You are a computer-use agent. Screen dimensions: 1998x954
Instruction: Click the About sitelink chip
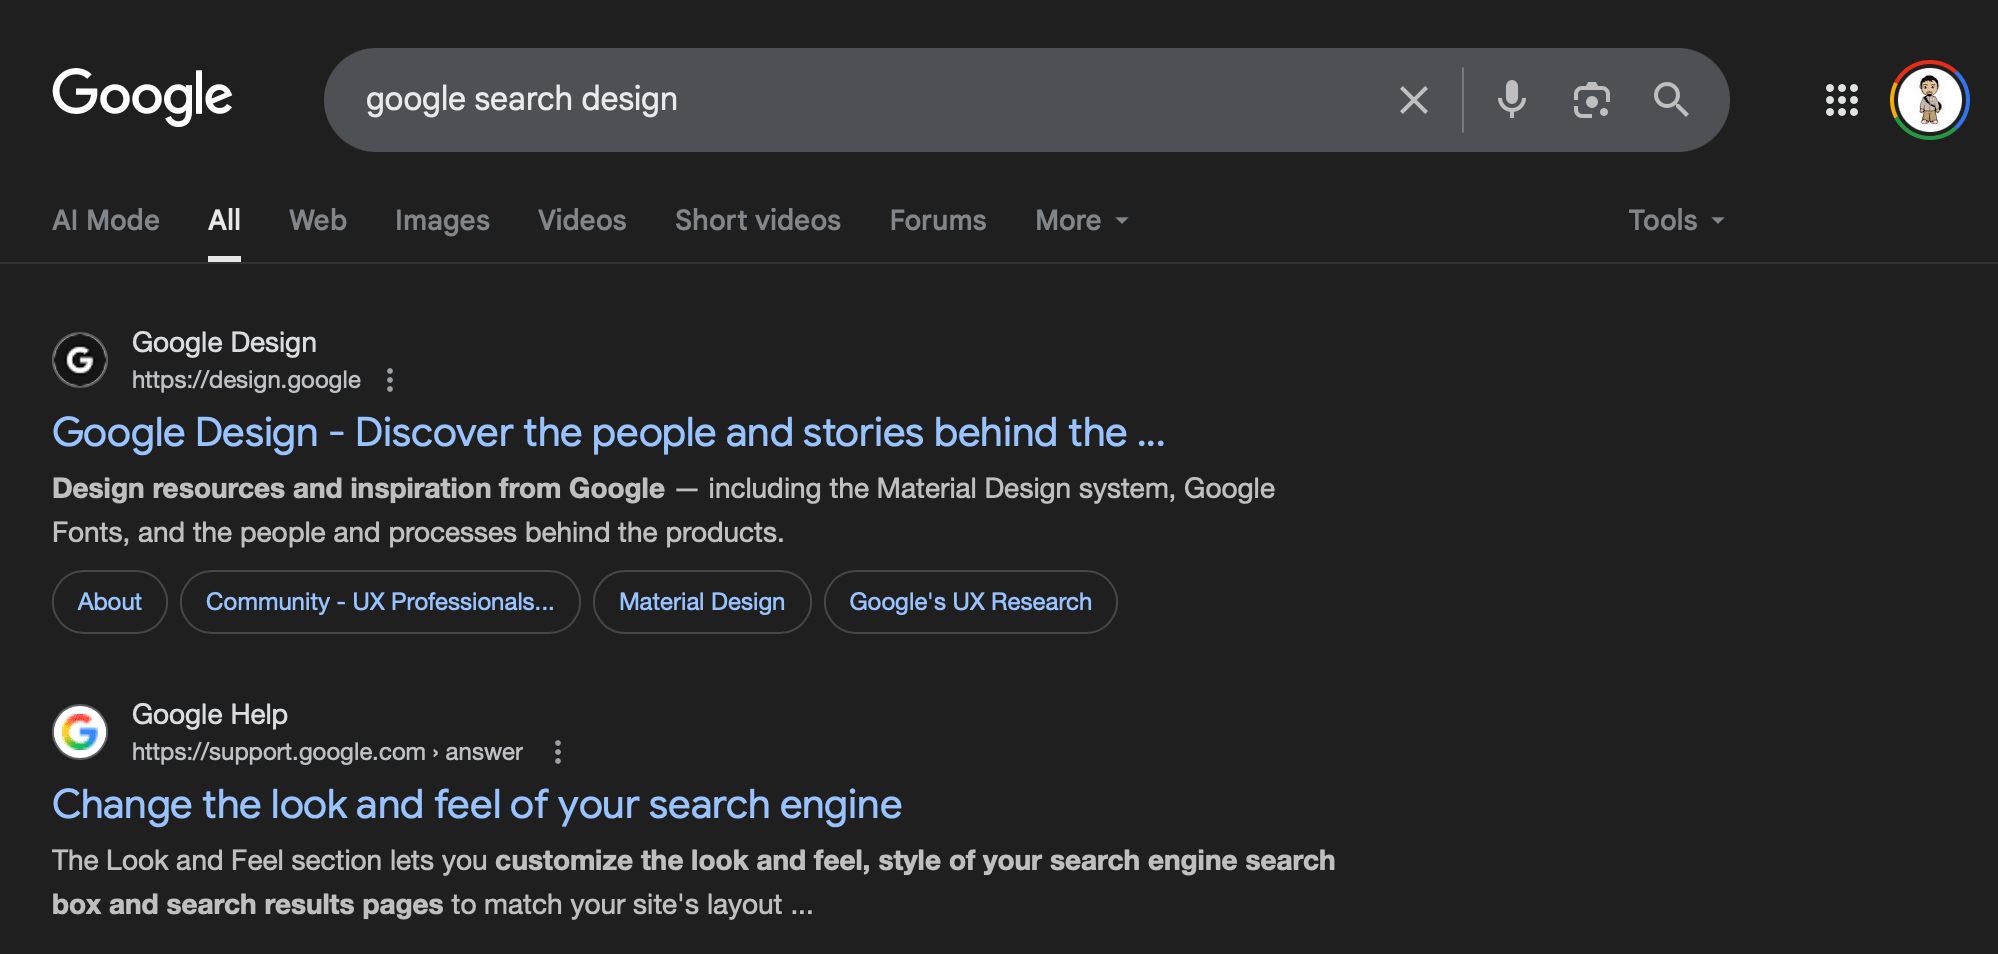pyautogui.click(x=110, y=602)
